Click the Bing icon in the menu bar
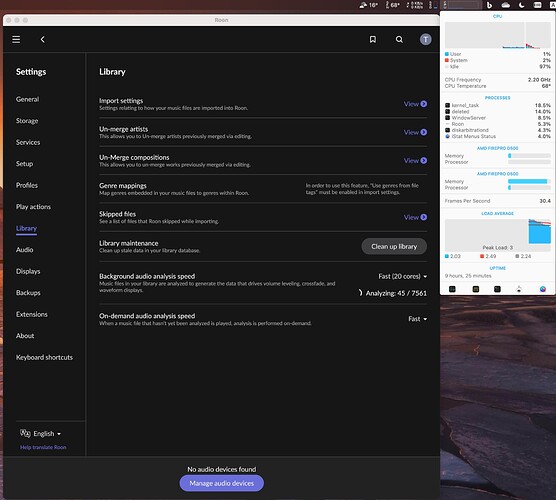 pyautogui.click(x=489, y=5)
